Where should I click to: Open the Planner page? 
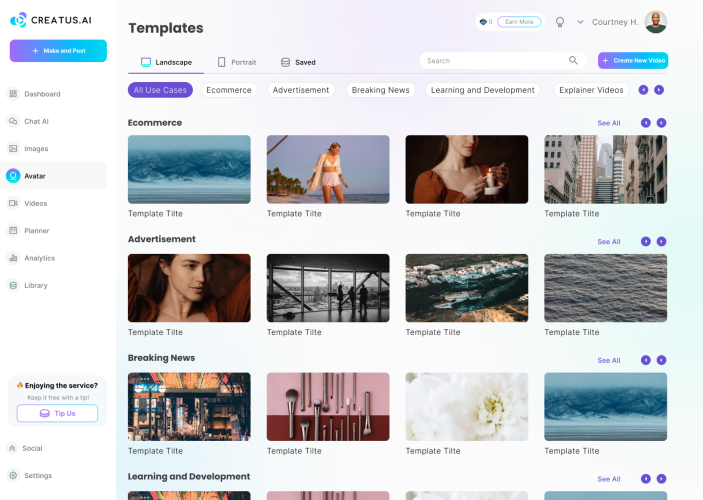tap(28, 230)
